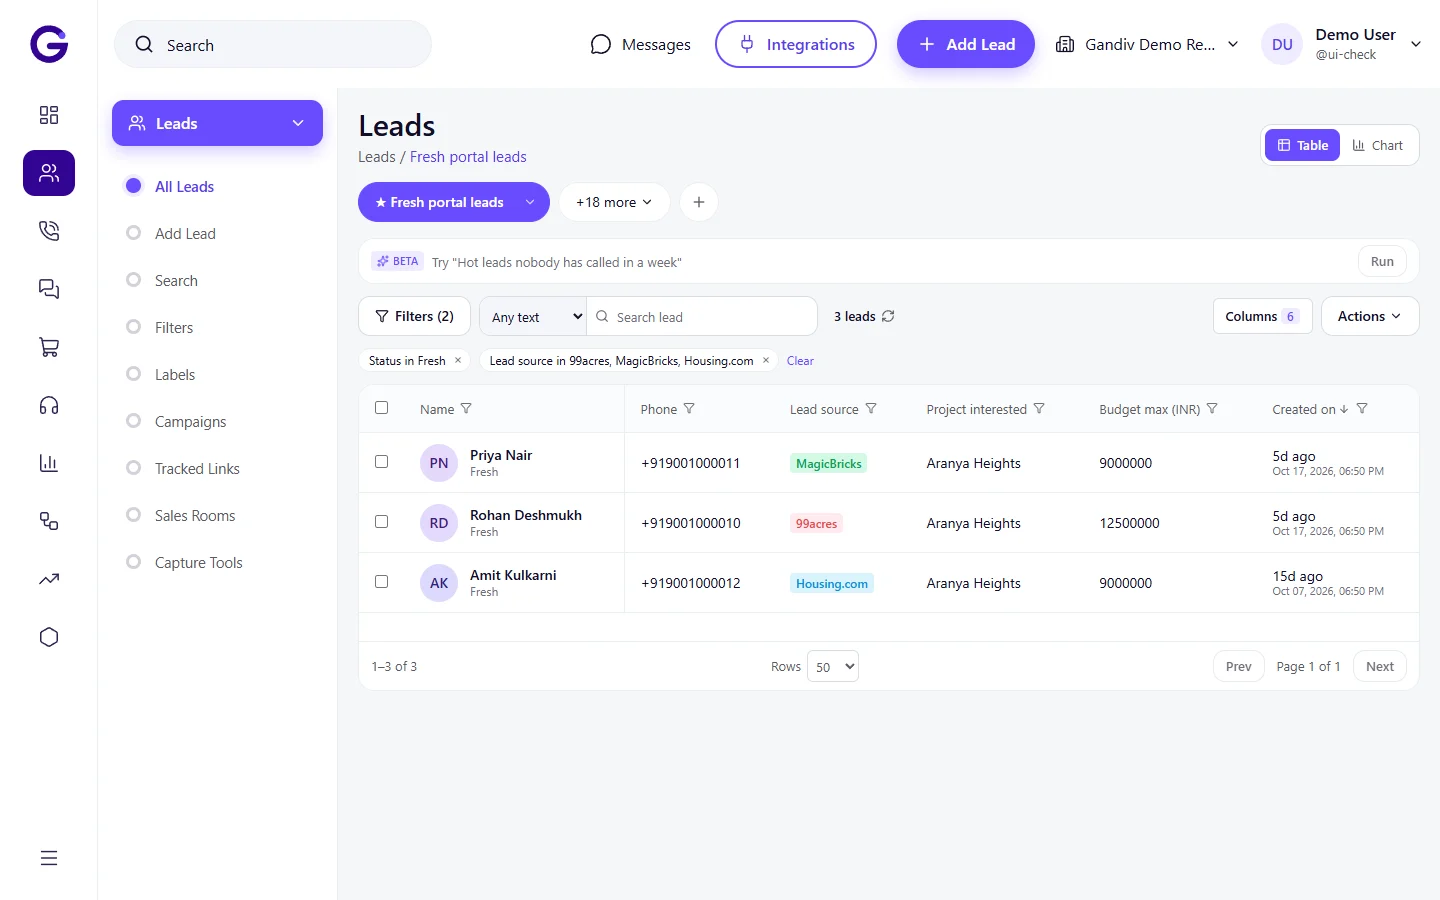Viewport: 1440px width, 900px height.
Task: Refresh the 3 leads count
Action: pos(888,316)
